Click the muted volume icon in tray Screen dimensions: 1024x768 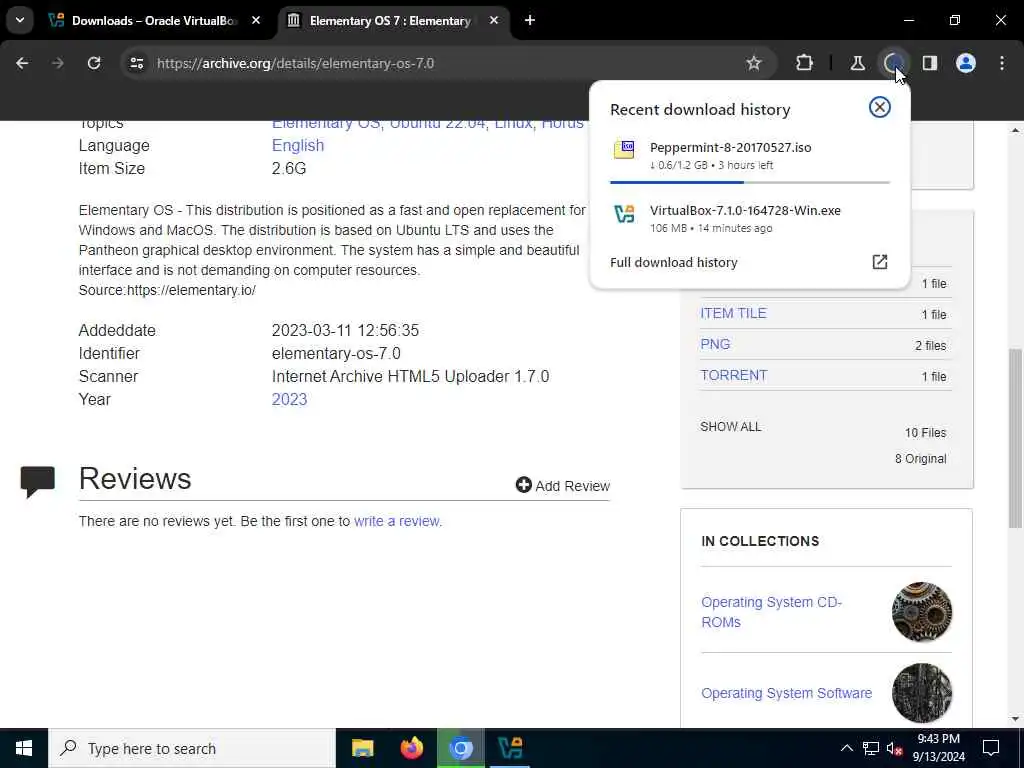coord(895,748)
